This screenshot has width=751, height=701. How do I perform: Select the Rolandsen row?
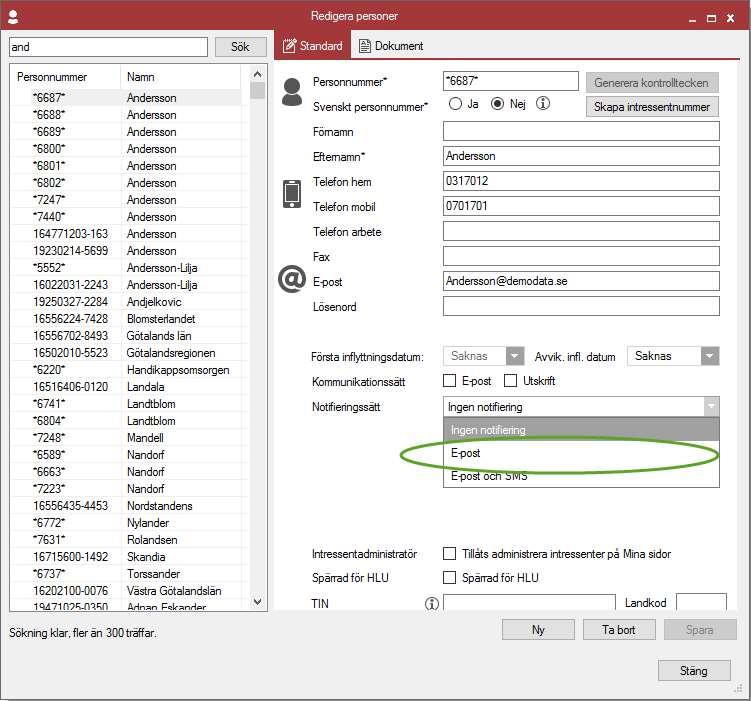pos(126,540)
